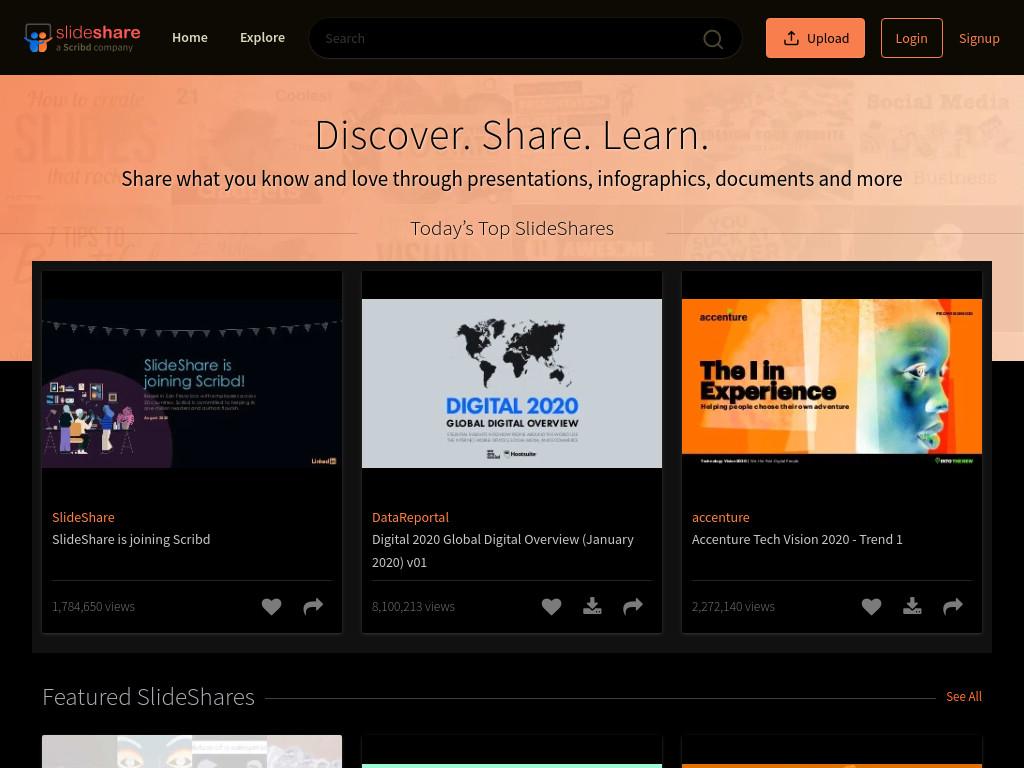The width and height of the screenshot is (1024, 768).
Task: Click the '8,100,213 views' text
Action: click(x=413, y=607)
